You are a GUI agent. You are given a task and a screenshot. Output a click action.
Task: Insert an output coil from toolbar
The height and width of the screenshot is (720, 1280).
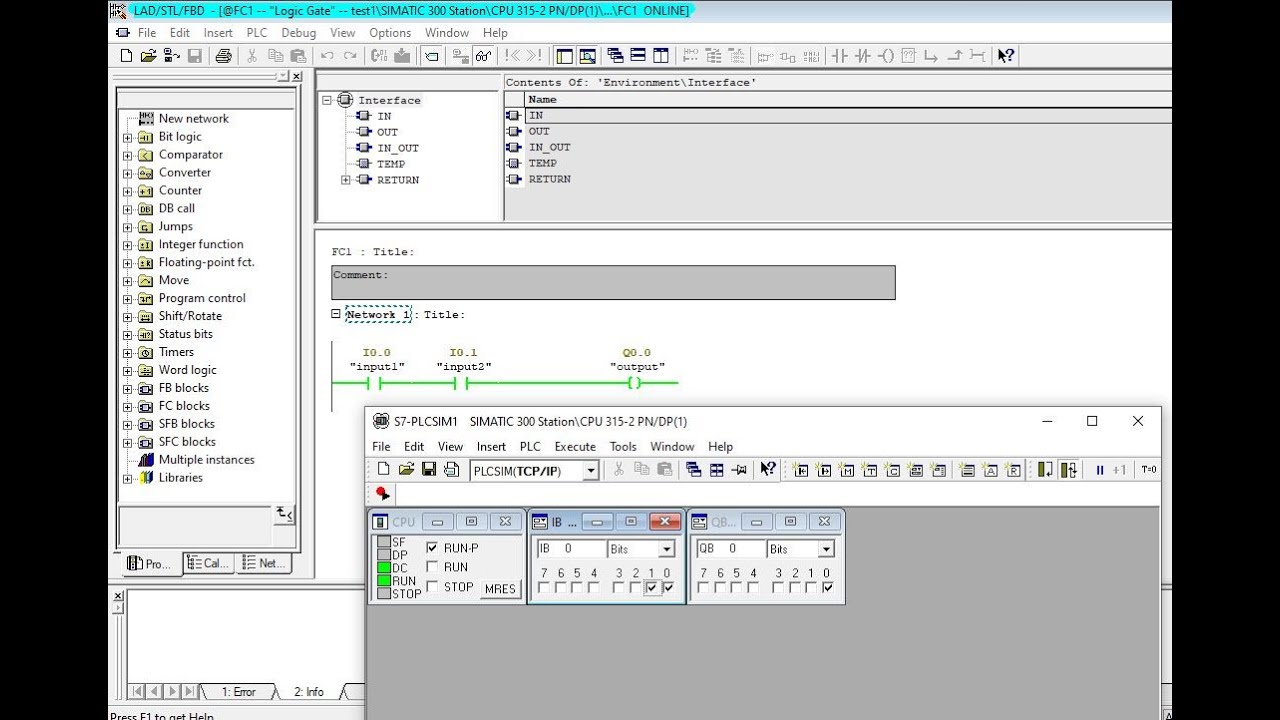tap(887, 56)
